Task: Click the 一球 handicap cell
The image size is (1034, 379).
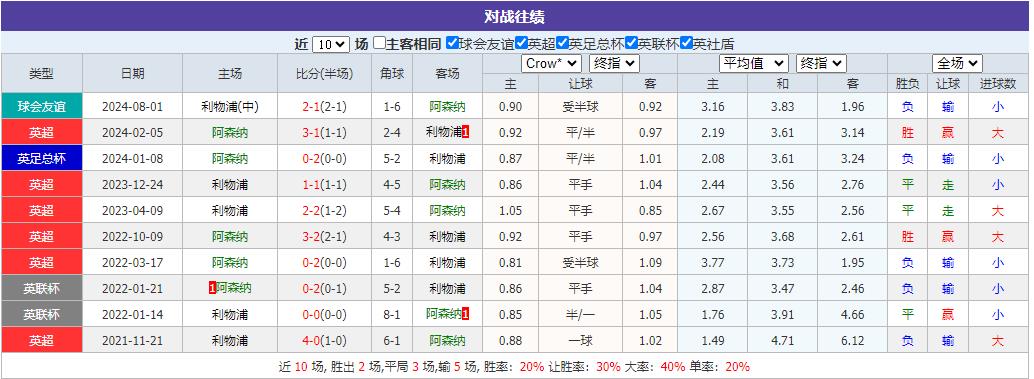Action: point(580,341)
